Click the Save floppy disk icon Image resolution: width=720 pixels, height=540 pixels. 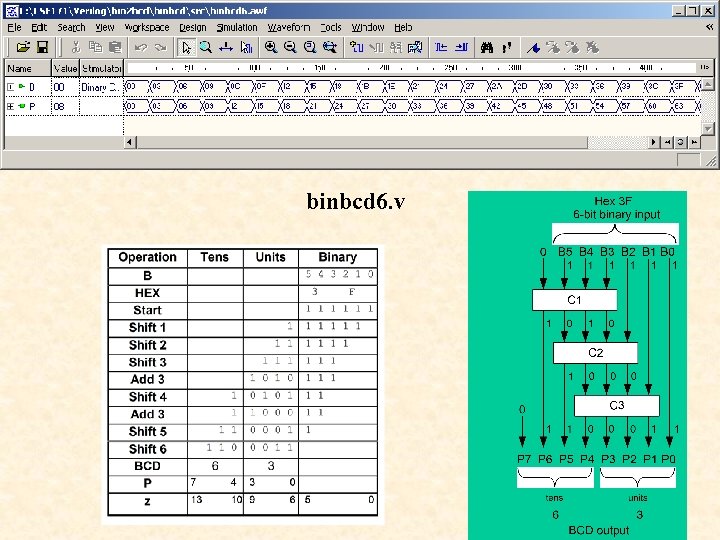point(43,47)
